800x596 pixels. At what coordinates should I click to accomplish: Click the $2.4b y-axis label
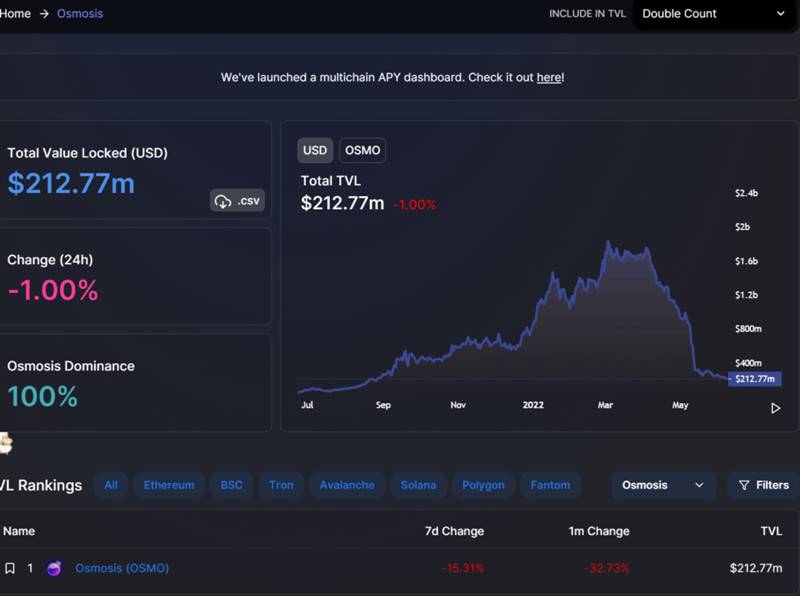(746, 193)
